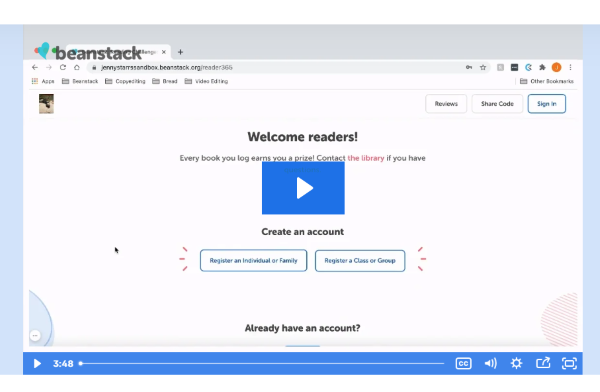Click the share video icon

pyautogui.click(x=543, y=363)
